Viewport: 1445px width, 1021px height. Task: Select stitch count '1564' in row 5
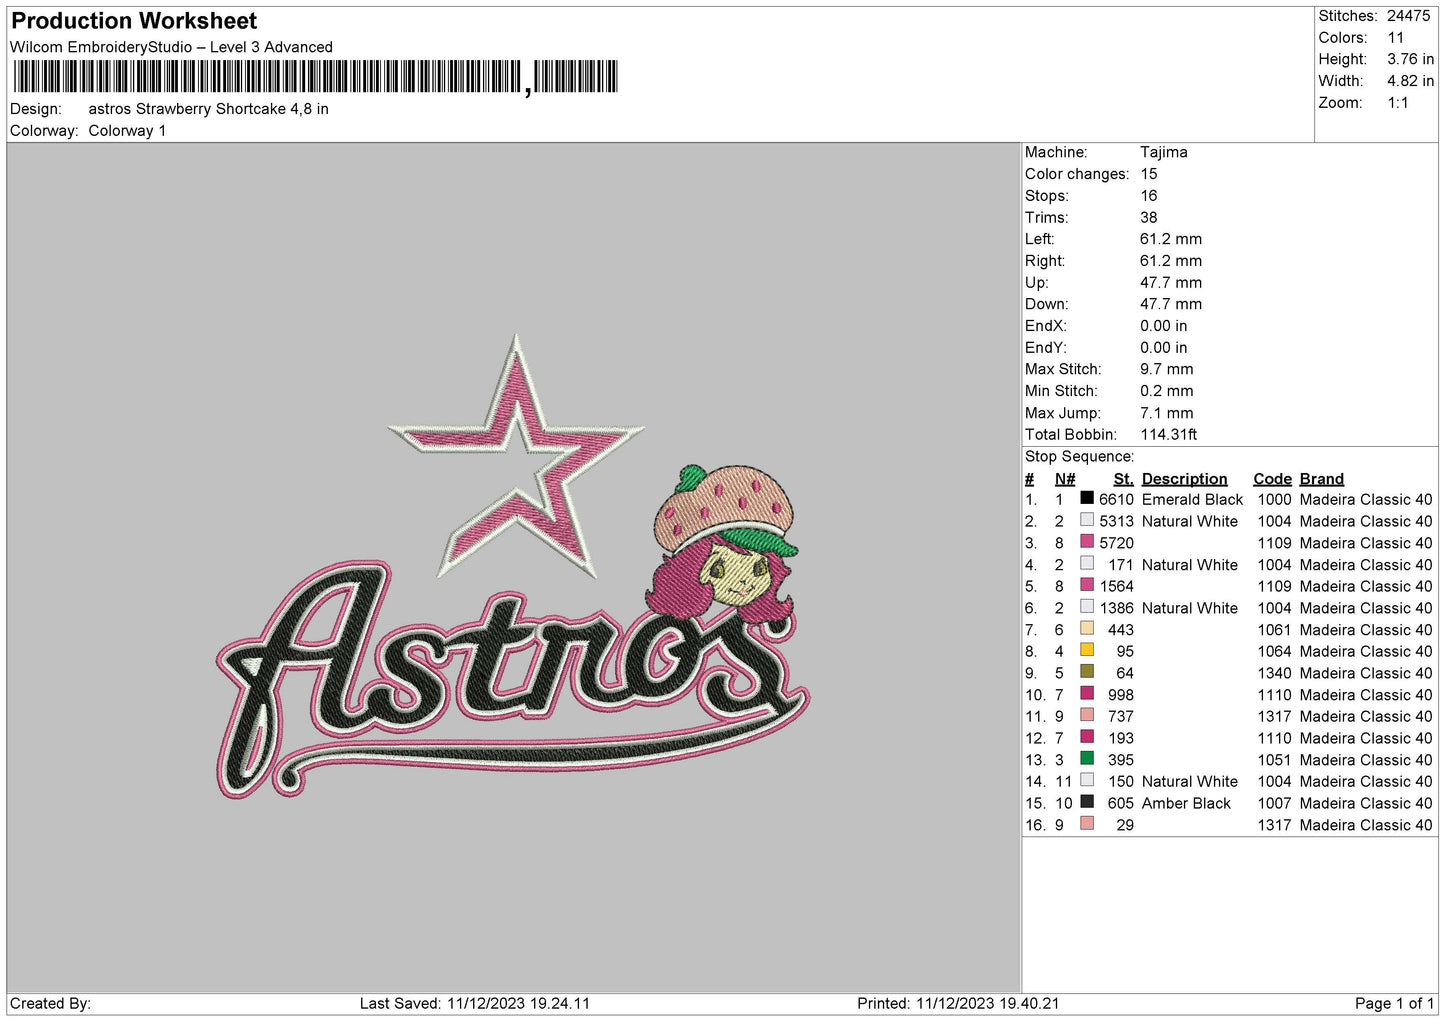tap(1116, 586)
